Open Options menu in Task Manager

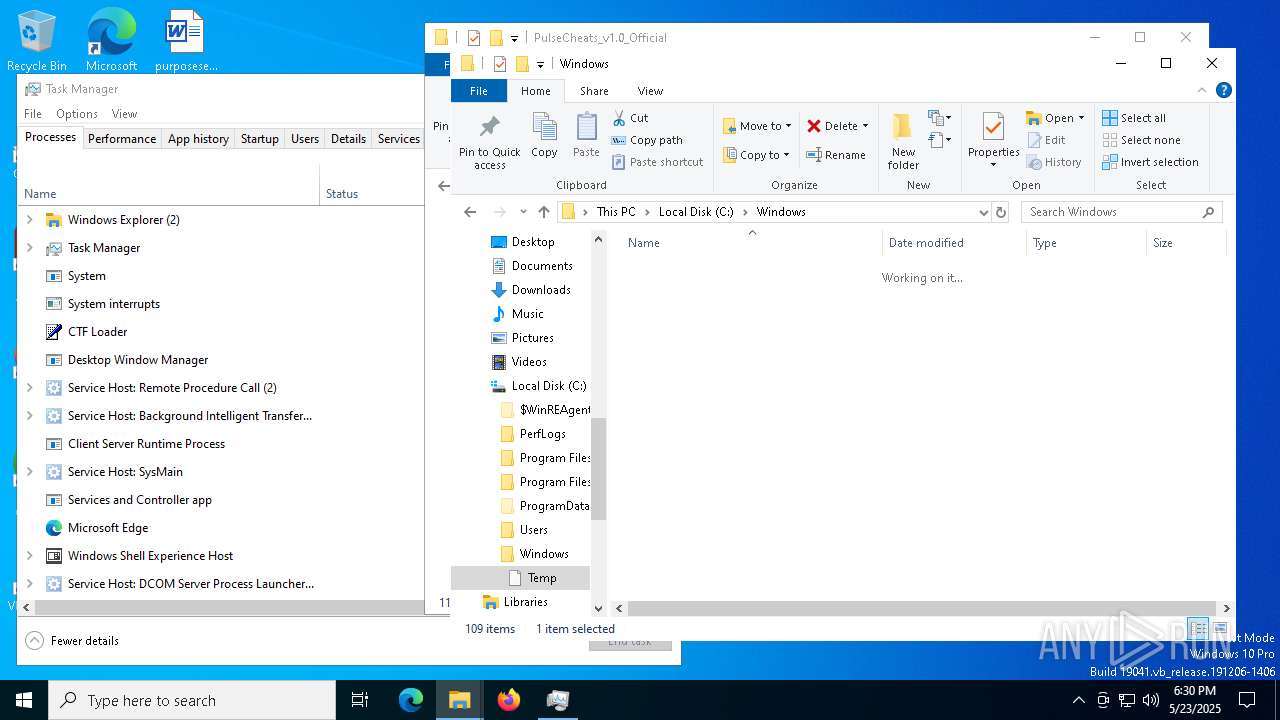(77, 114)
